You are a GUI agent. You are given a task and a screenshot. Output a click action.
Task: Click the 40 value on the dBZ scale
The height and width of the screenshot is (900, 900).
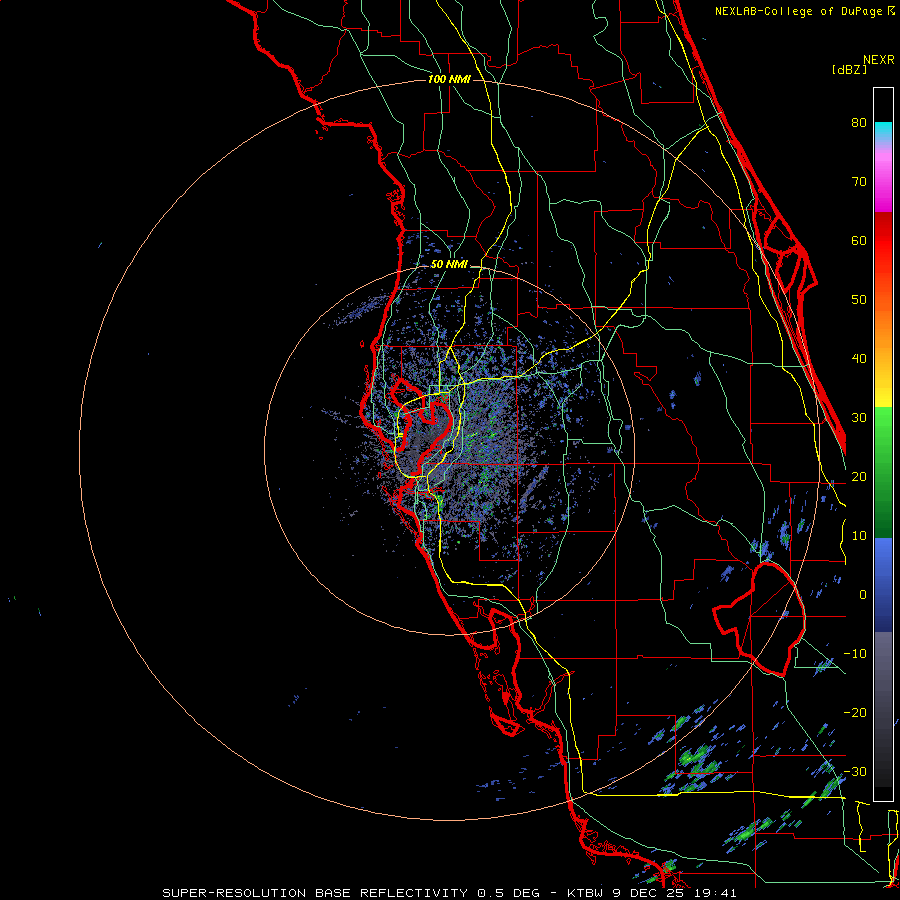(x=859, y=359)
